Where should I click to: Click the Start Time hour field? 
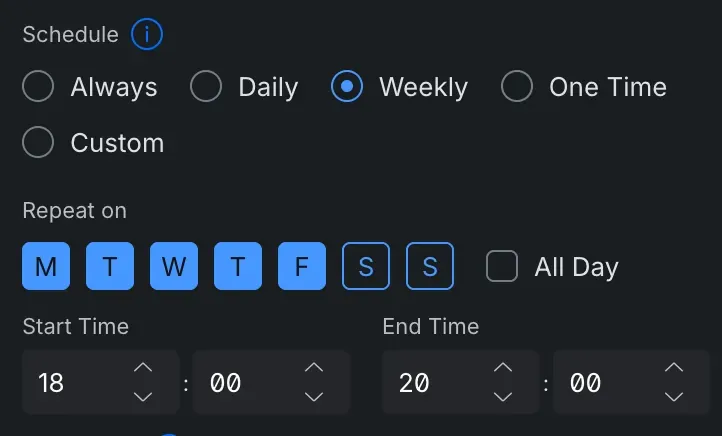coord(75,382)
